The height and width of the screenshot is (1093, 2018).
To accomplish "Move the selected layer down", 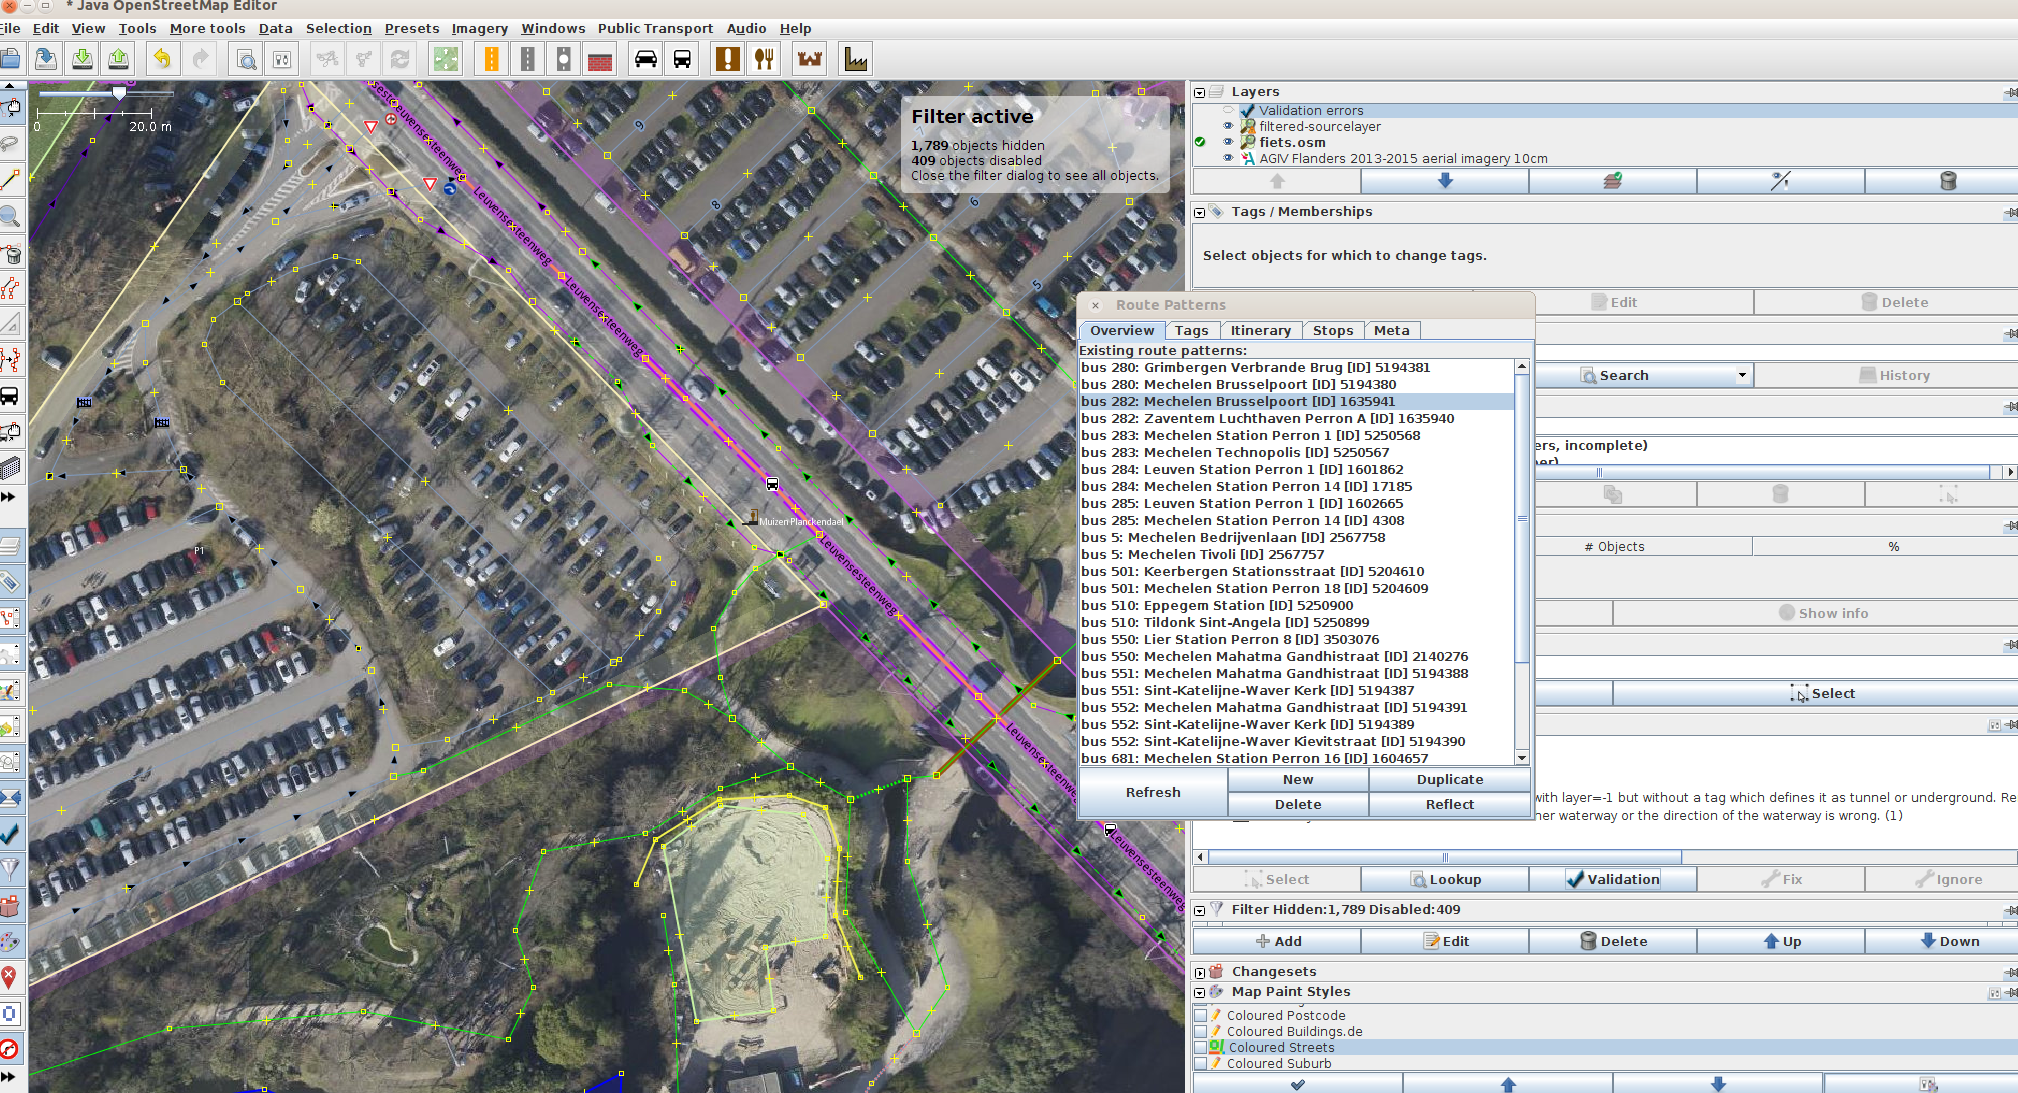I will coord(1445,181).
